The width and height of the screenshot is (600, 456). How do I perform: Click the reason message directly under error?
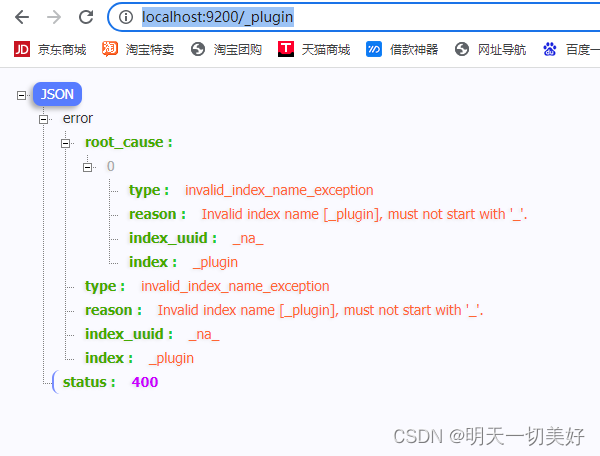coord(320,311)
